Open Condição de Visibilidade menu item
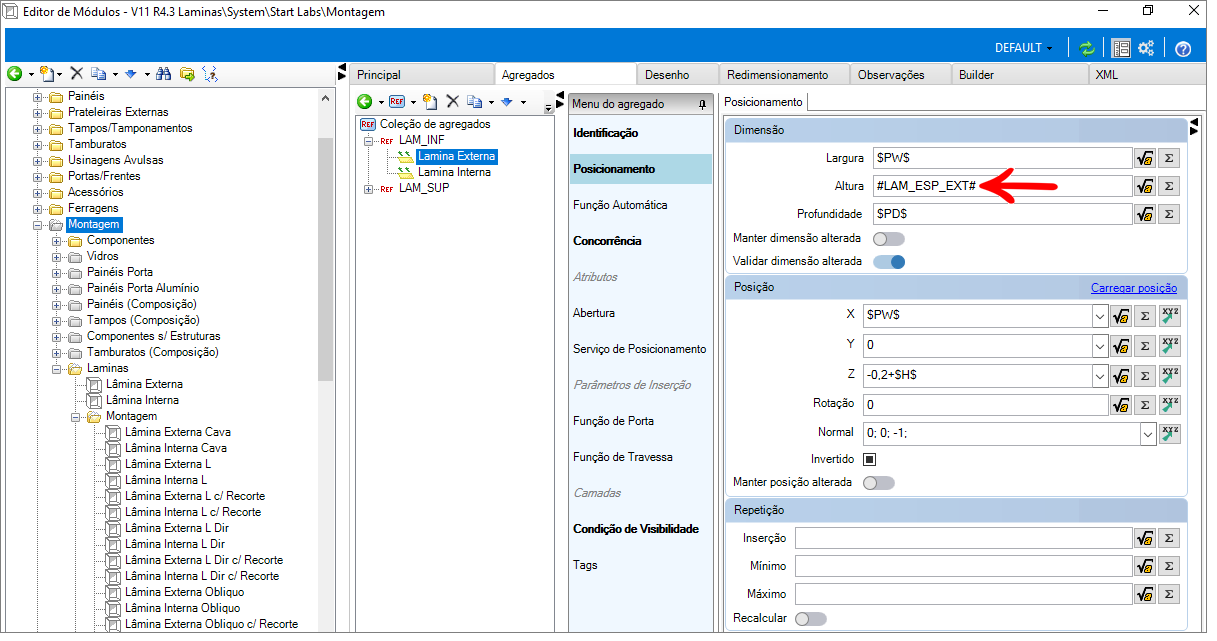The width and height of the screenshot is (1217, 641). pyautogui.click(x=636, y=529)
